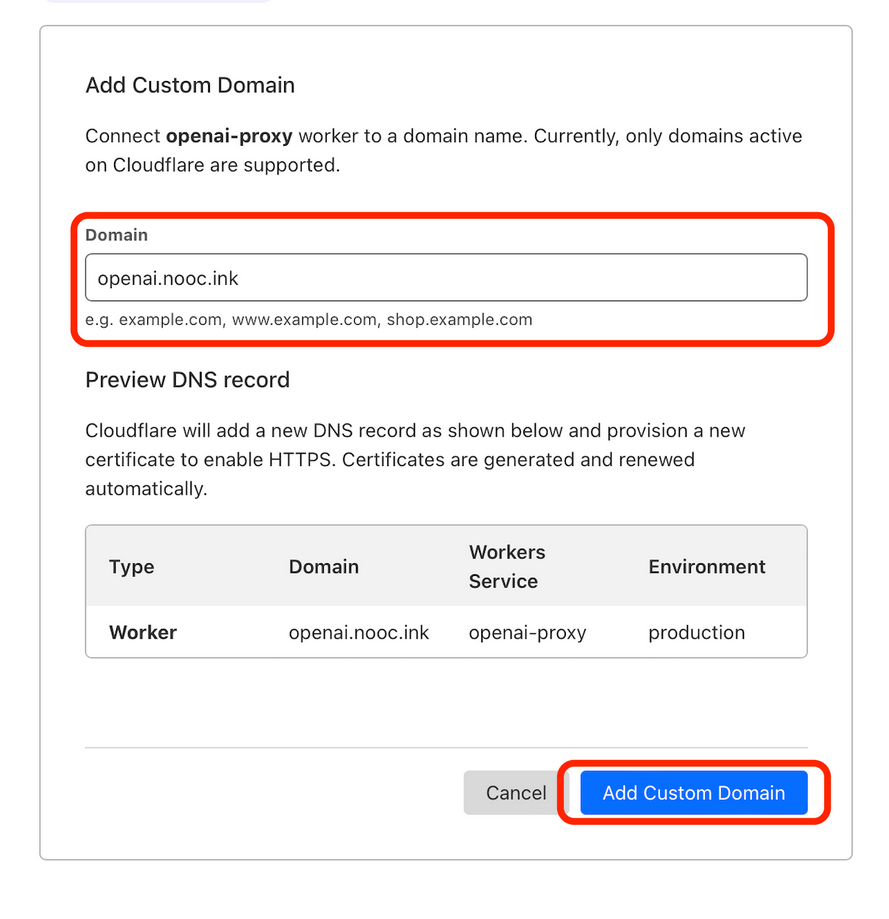Click the Type column header
Viewport: 889px width, 919px height.
(x=131, y=567)
